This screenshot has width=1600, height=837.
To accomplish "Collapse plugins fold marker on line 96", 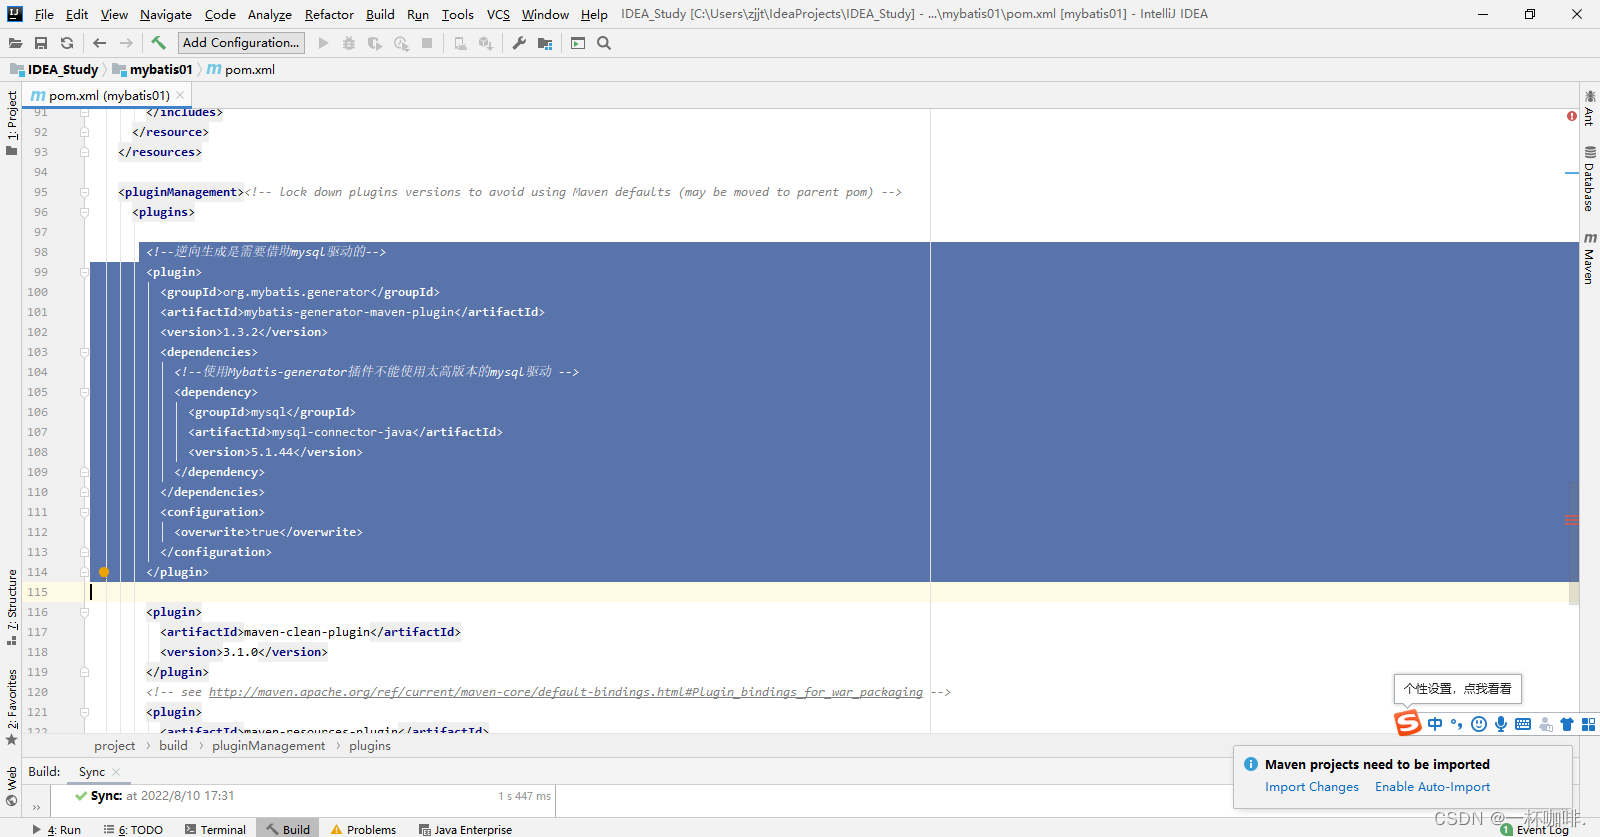I will (x=85, y=212).
